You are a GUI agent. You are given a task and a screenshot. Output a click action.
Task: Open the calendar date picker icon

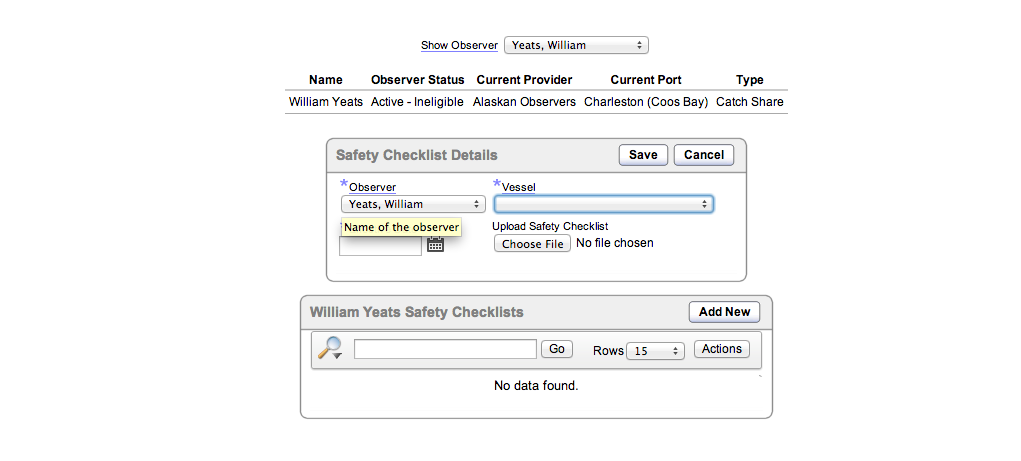pos(435,245)
